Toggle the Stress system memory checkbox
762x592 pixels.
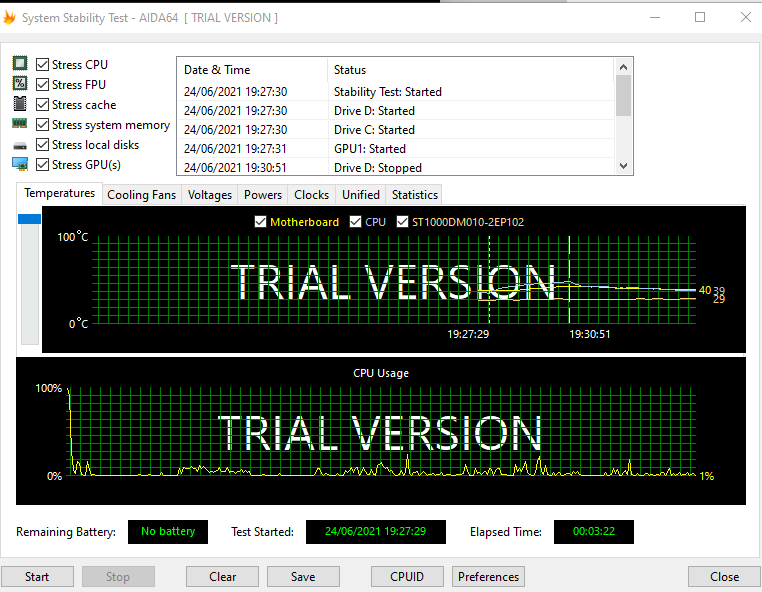point(43,125)
